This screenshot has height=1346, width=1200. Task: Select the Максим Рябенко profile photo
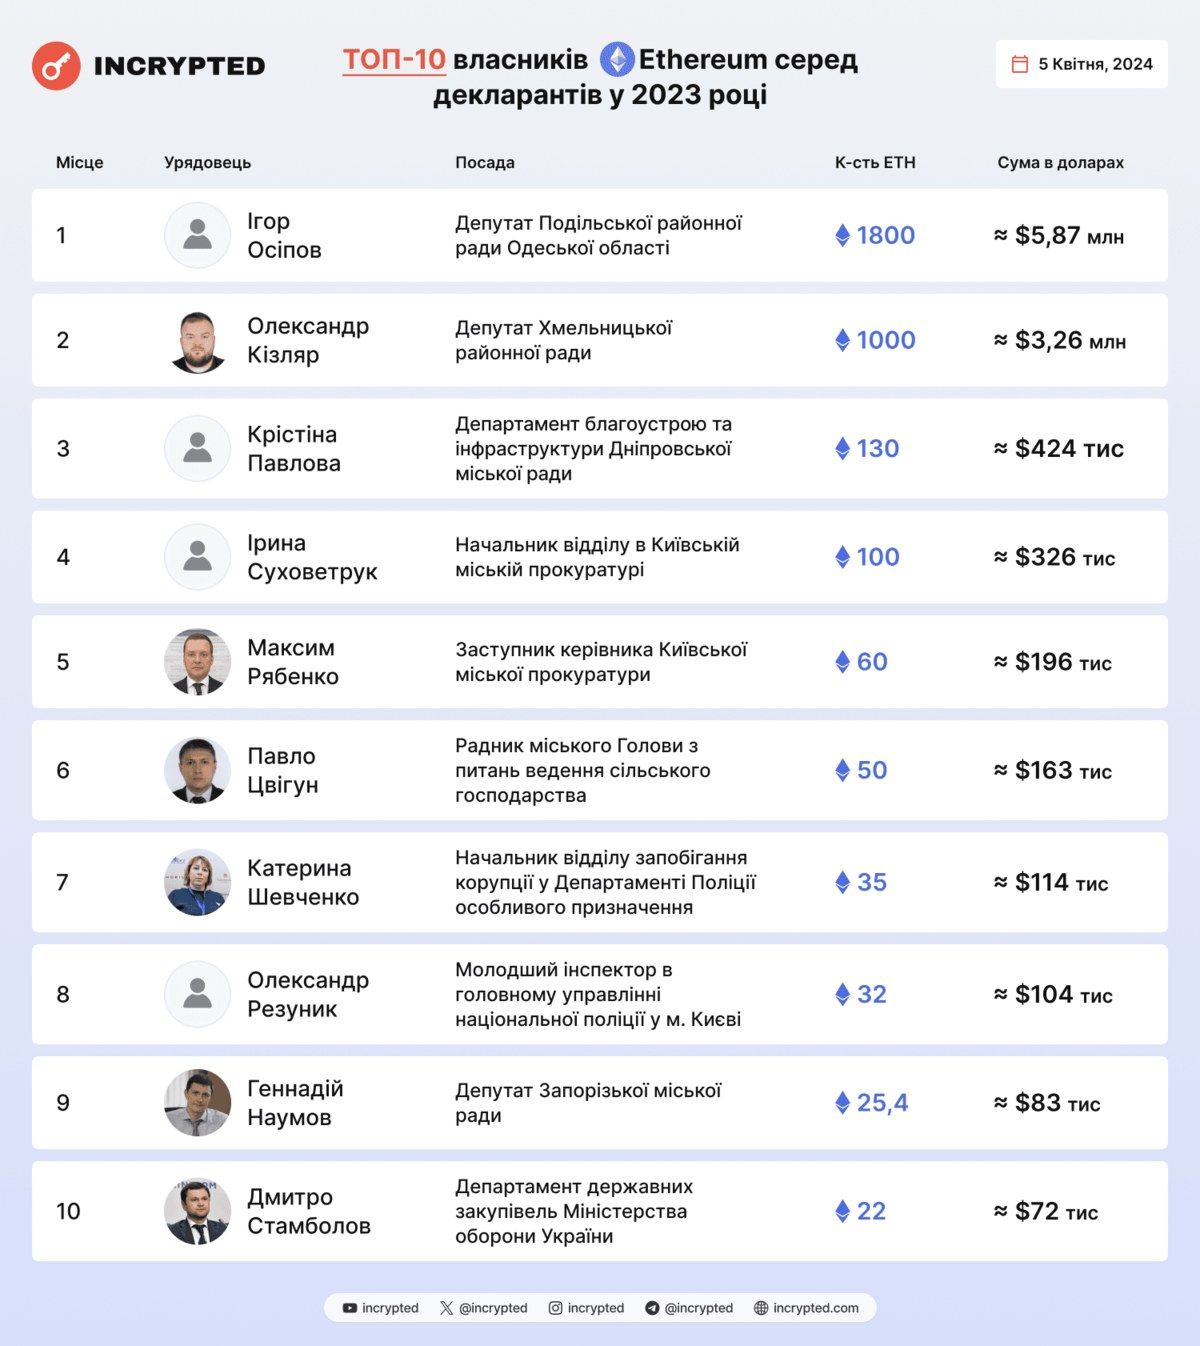click(x=197, y=662)
